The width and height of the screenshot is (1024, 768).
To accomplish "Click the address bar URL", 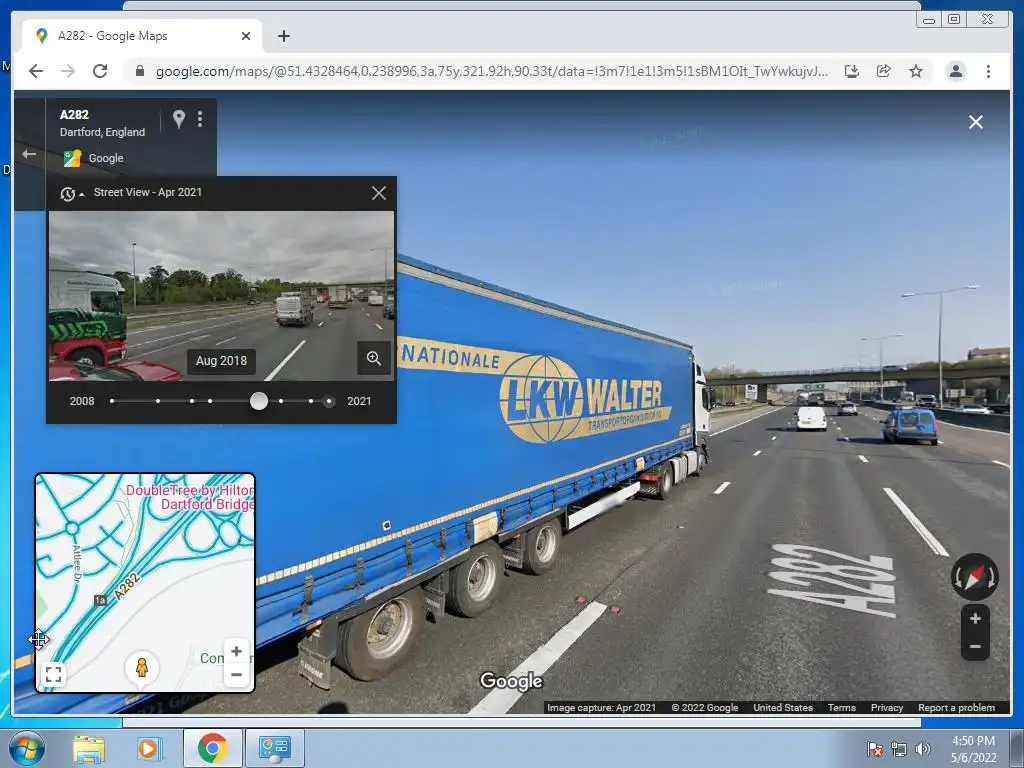I will coord(492,71).
